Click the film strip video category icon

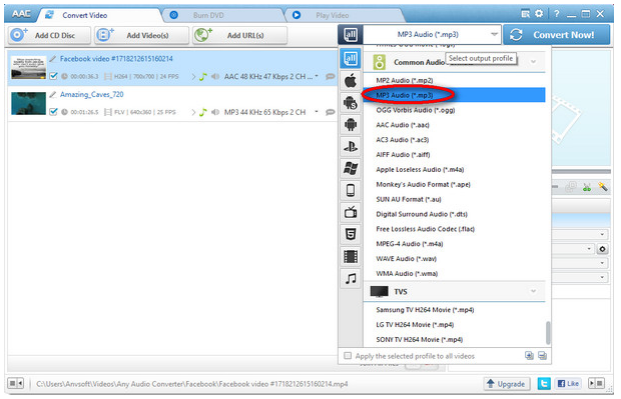(x=351, y=256)
